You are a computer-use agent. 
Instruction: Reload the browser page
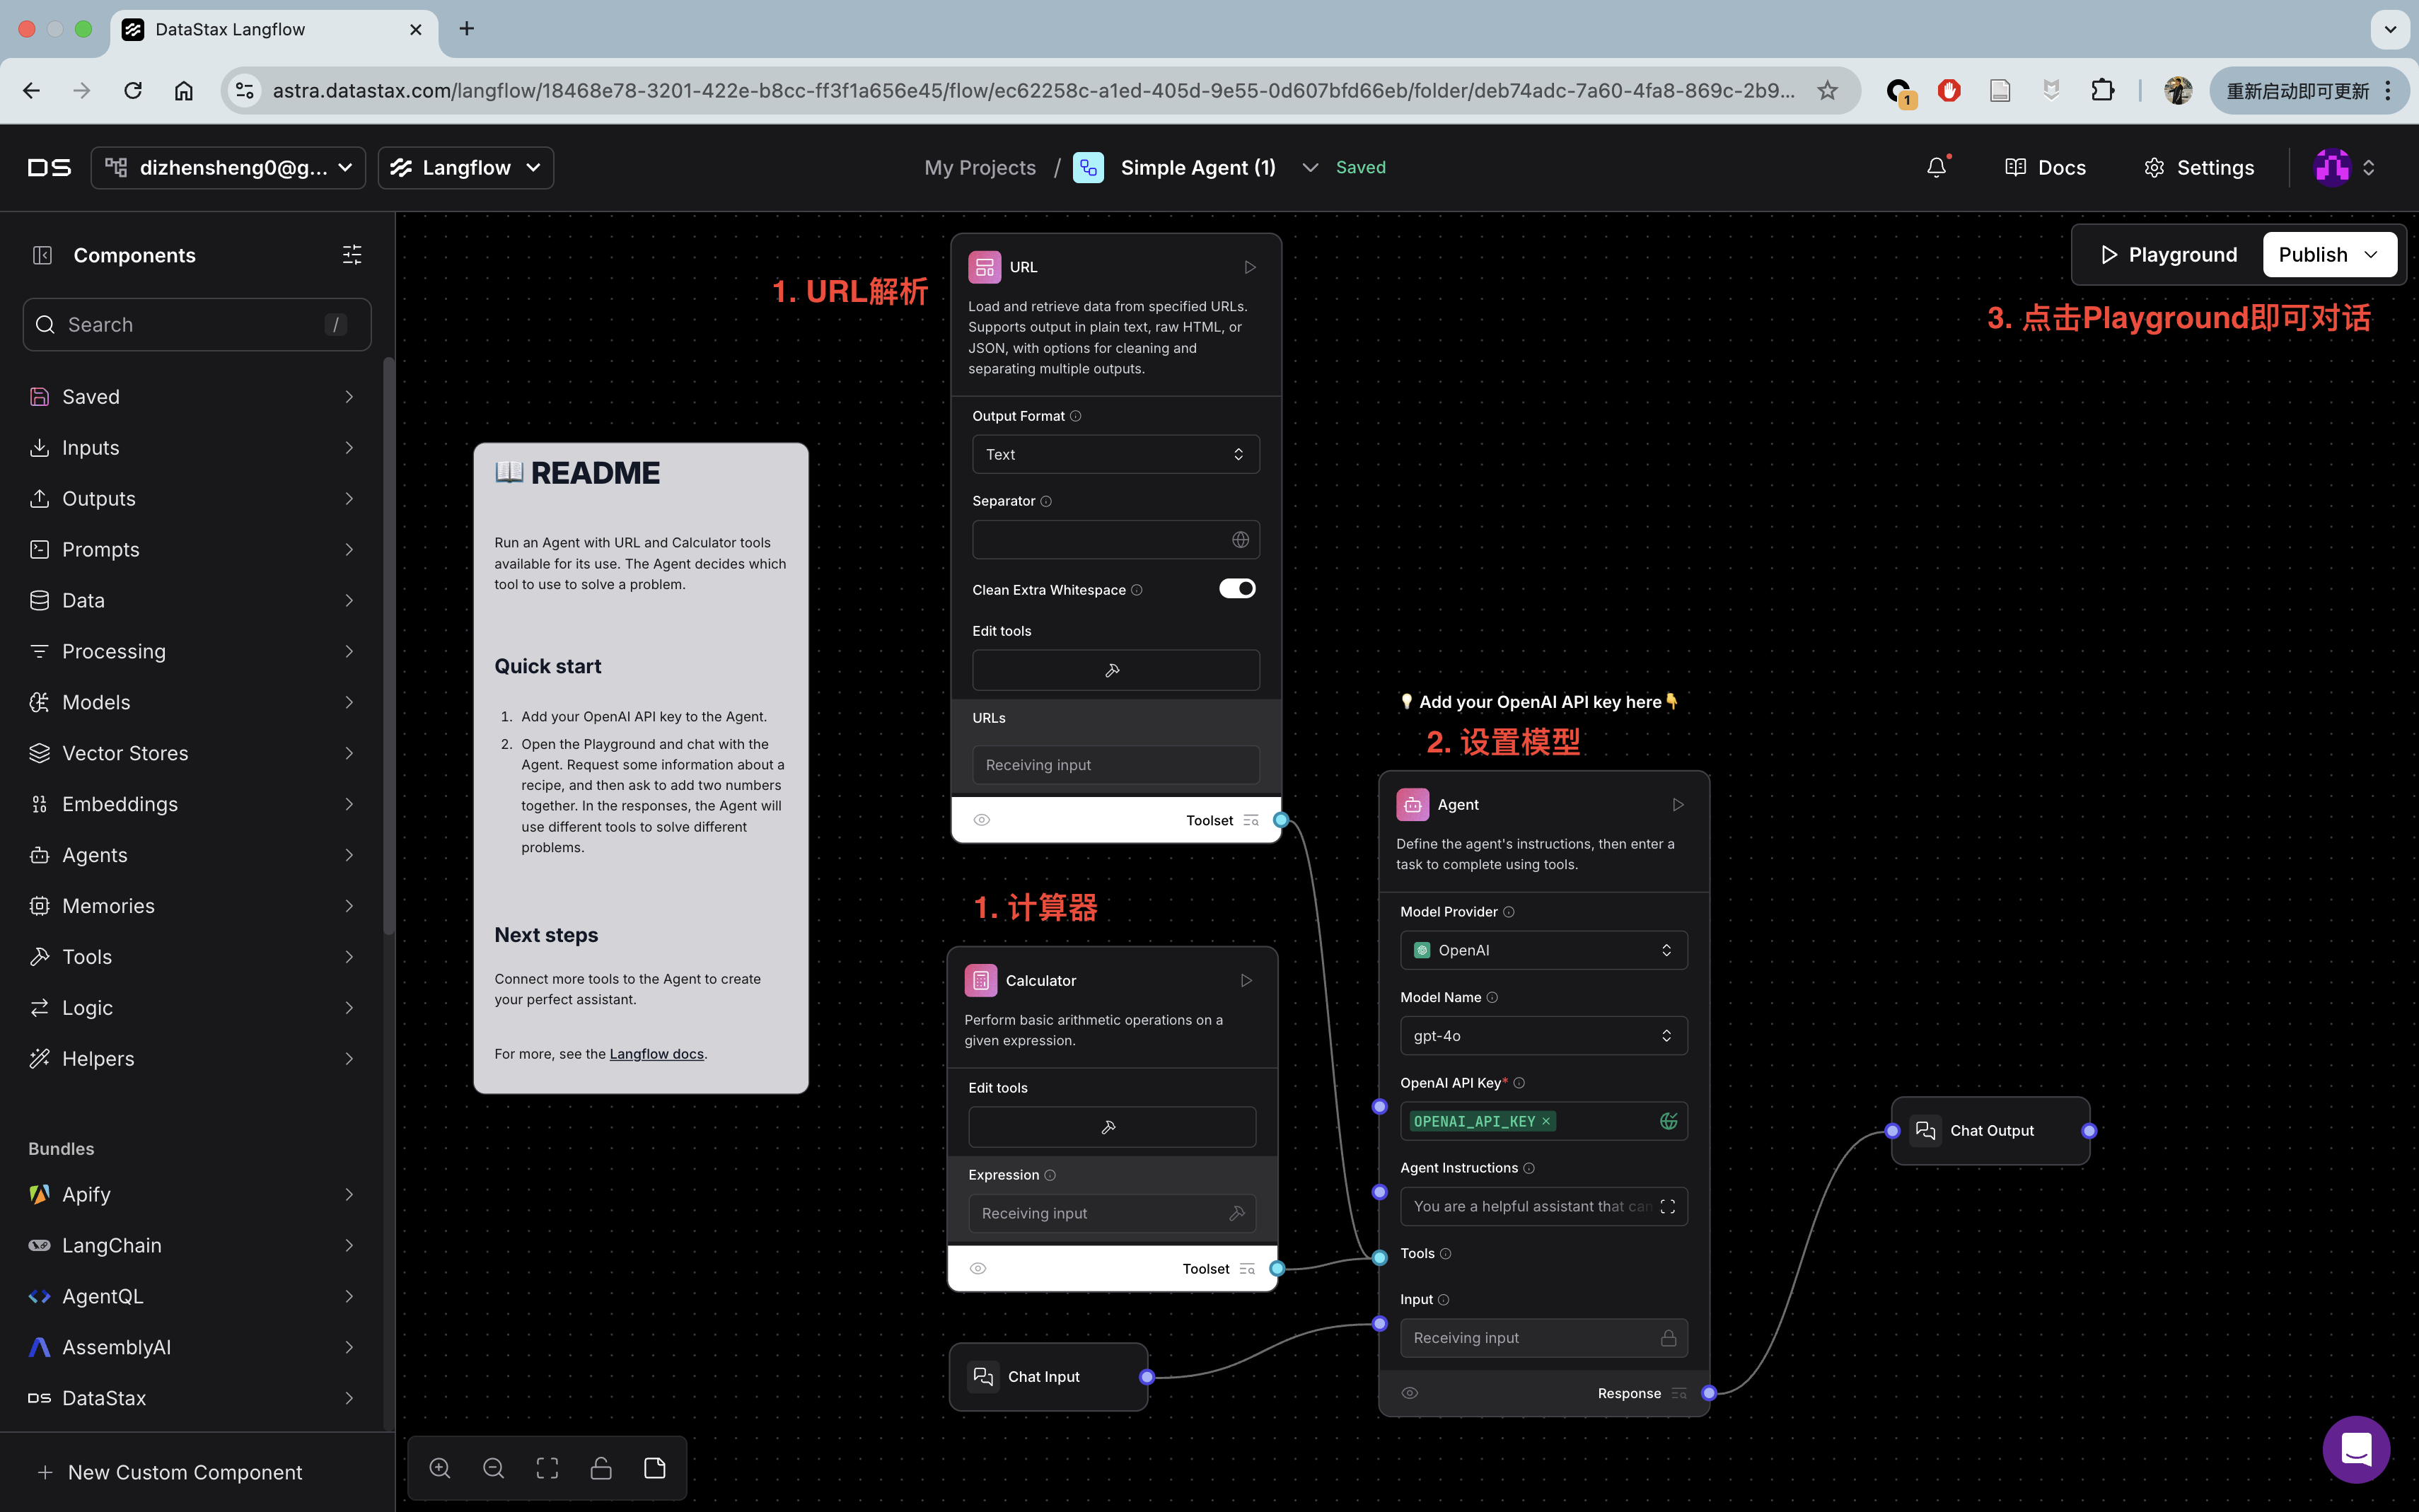pos(132,90)
